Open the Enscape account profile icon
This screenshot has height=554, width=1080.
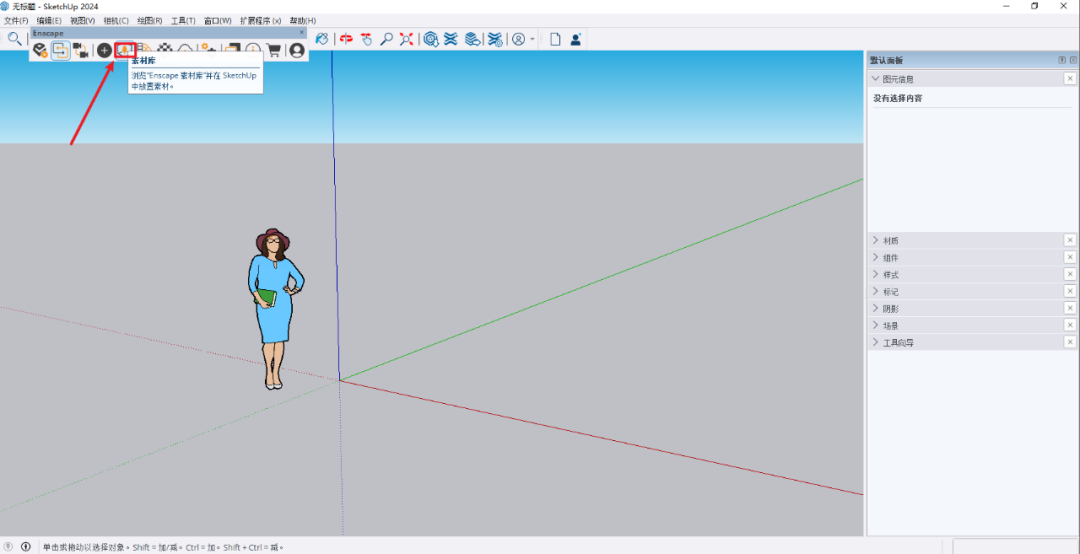point(297,50)
